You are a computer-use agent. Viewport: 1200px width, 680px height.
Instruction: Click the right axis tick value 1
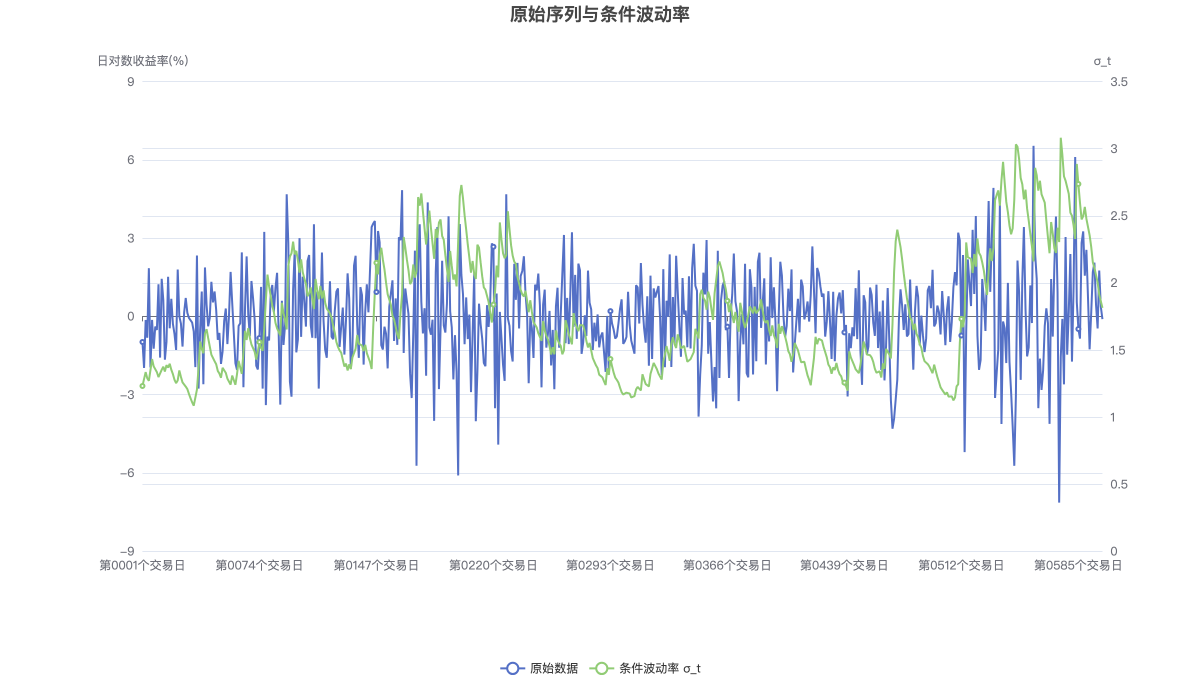1114,418
